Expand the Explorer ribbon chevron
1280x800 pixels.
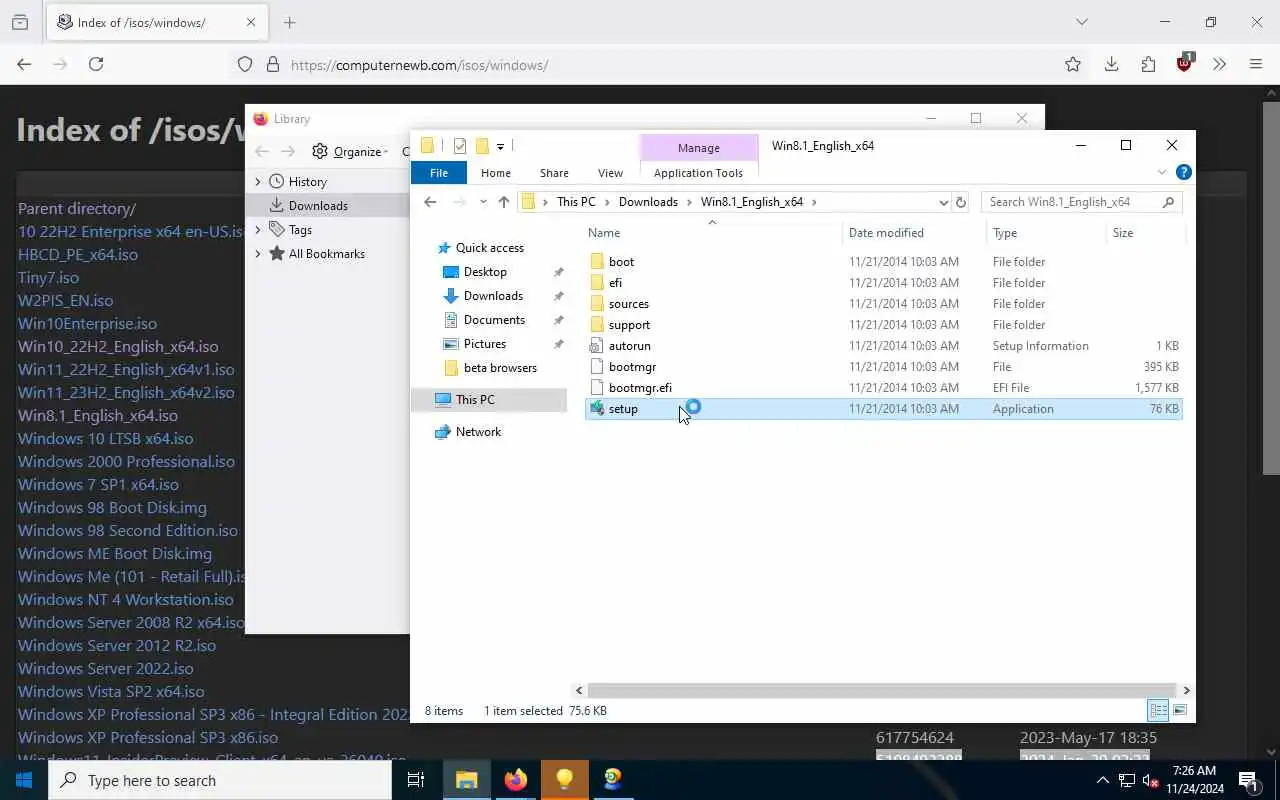(1162, 172)
